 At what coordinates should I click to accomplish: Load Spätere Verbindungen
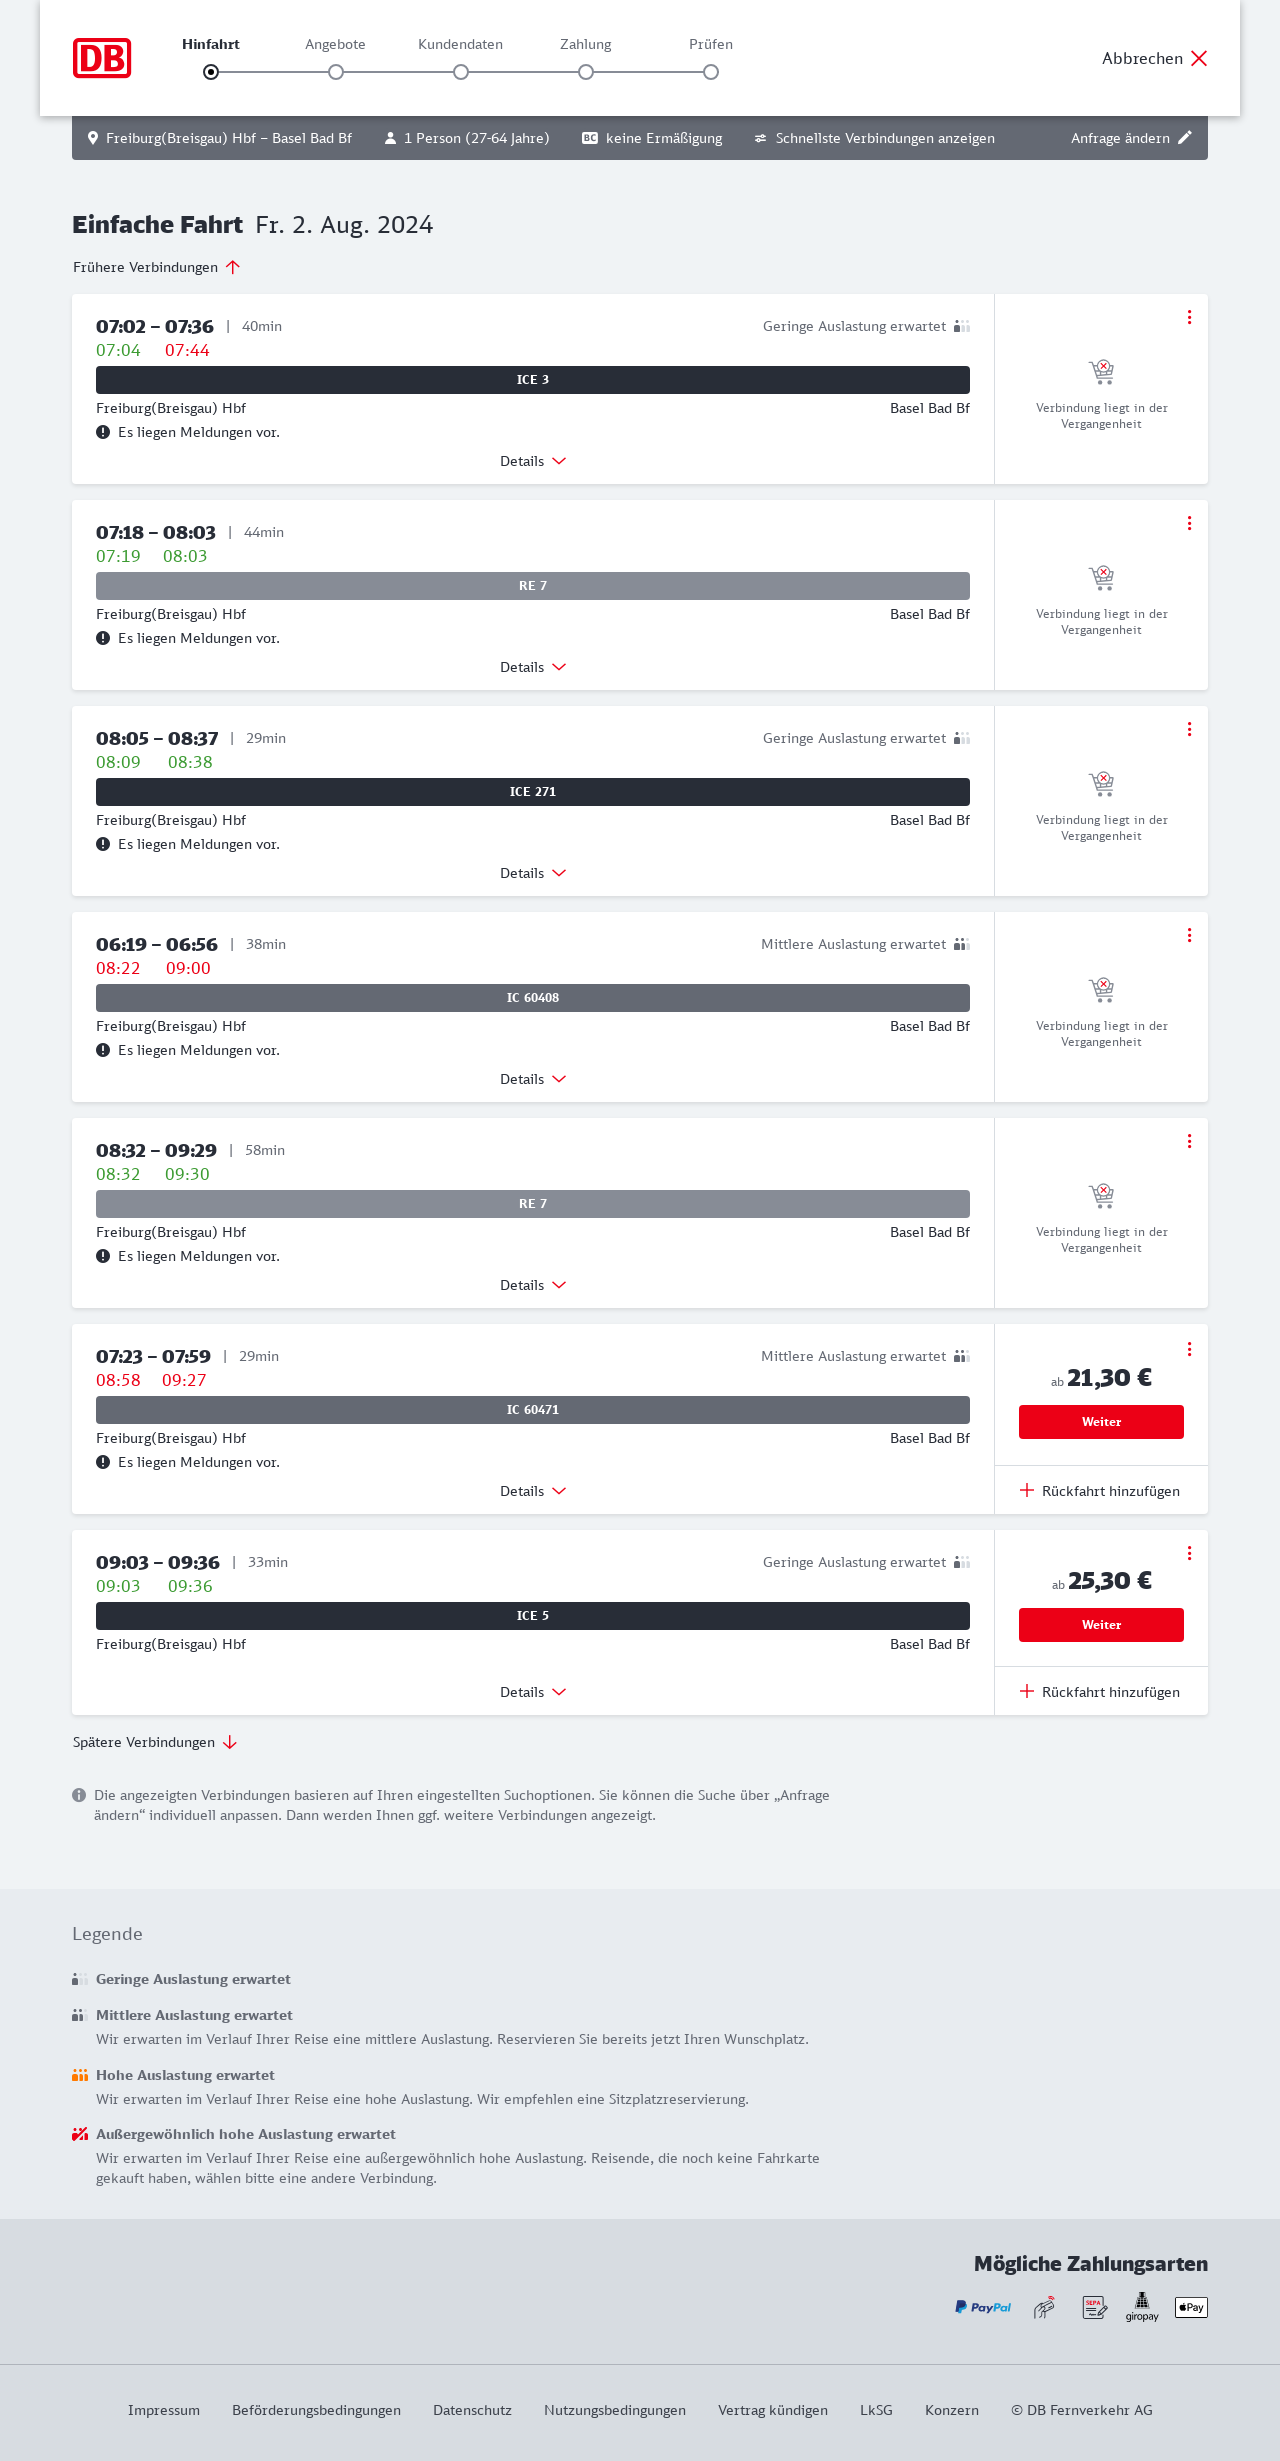click(x=154, y=1742)
